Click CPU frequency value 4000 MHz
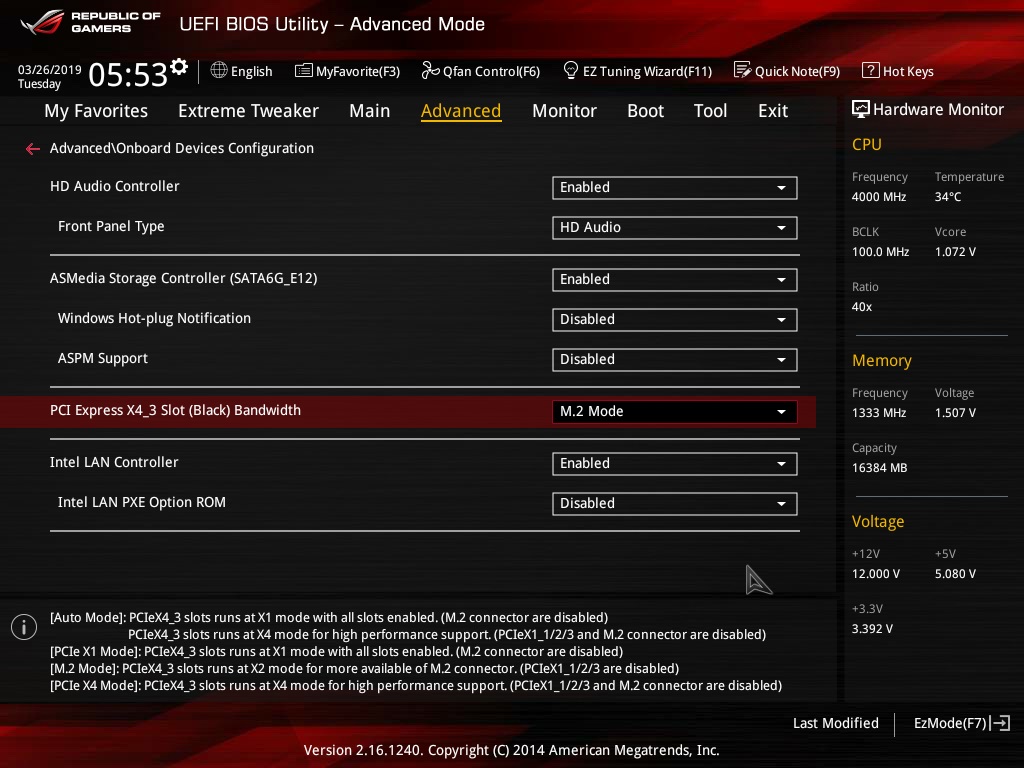Viewport: 1024px width, 768px height. (879, 197)
